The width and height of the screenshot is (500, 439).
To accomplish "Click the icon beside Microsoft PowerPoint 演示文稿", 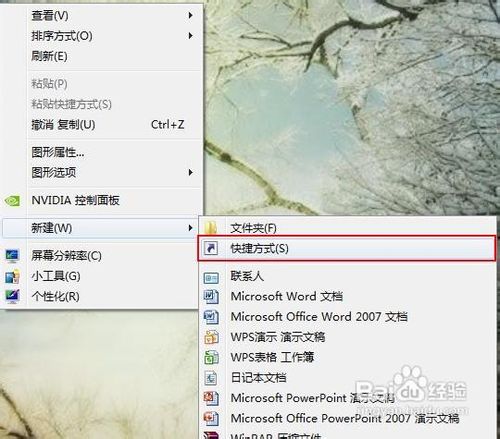I will (211, 398).
